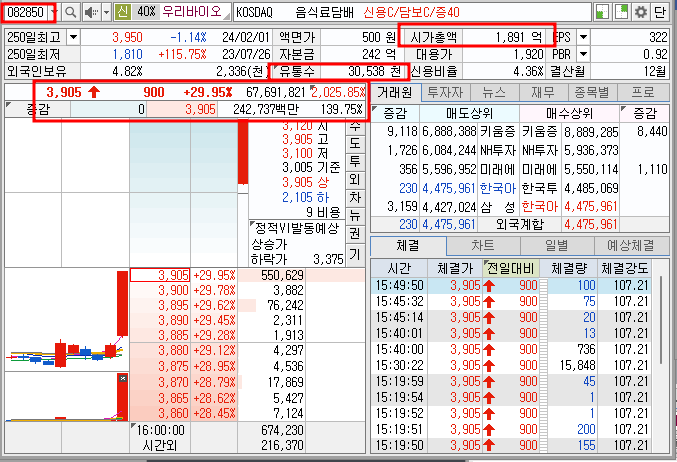
Task: Click the second green chart layout icon
Action: click(621, 12)
